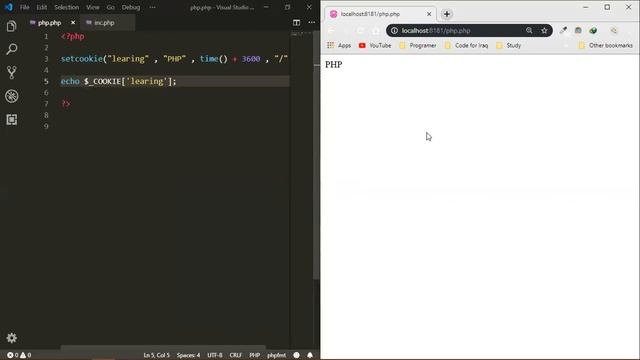Image resolution: width=640 pixels, height=360 pixels.
Task: Show errors and warnings in status bar
Action: [x=19, y=355]
